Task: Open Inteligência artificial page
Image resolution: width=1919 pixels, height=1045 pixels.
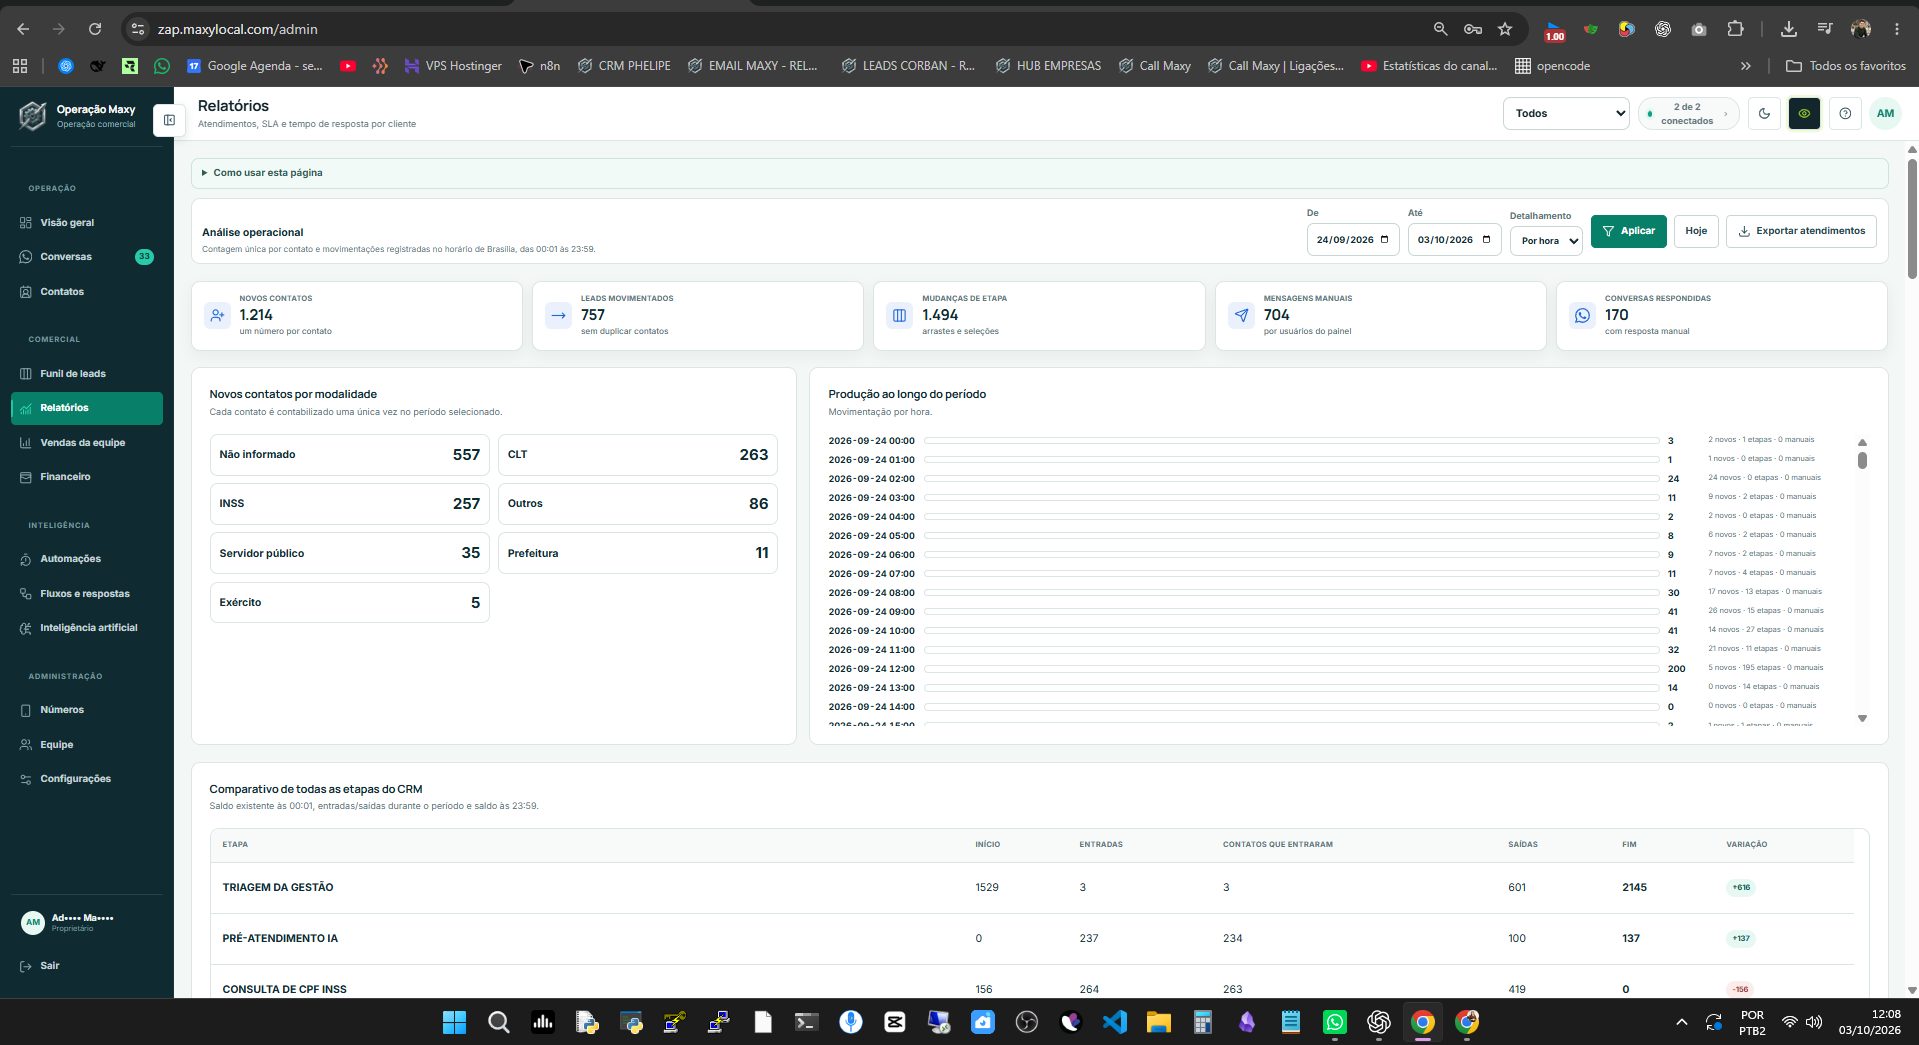Action: (86, 628)
